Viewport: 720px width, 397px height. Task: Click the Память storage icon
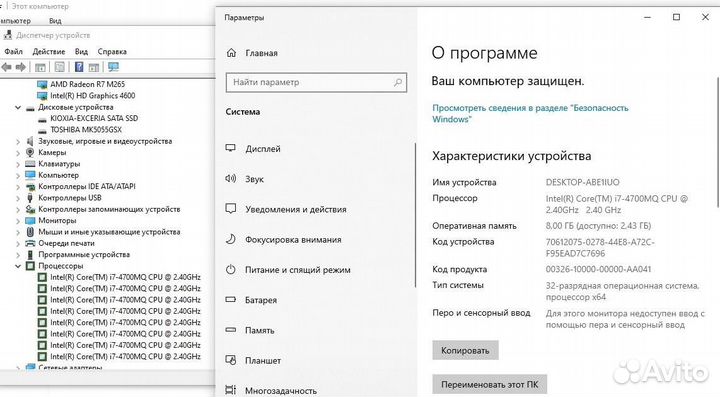coord(231,330)
